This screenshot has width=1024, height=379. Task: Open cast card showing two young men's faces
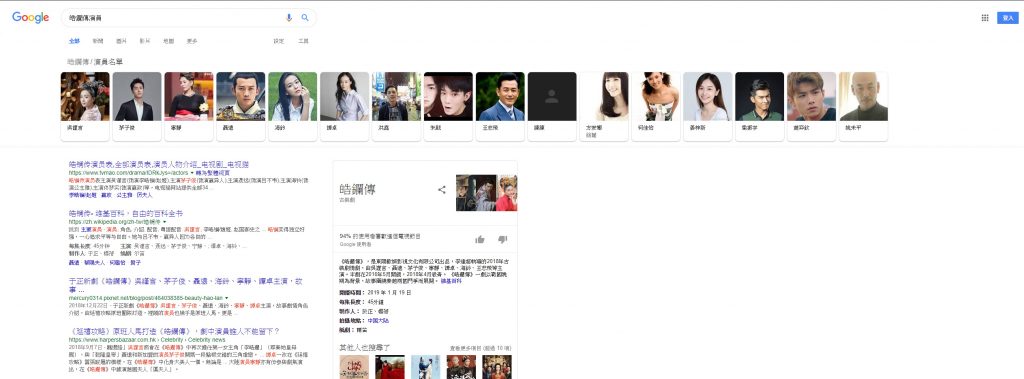click(448, 106)
